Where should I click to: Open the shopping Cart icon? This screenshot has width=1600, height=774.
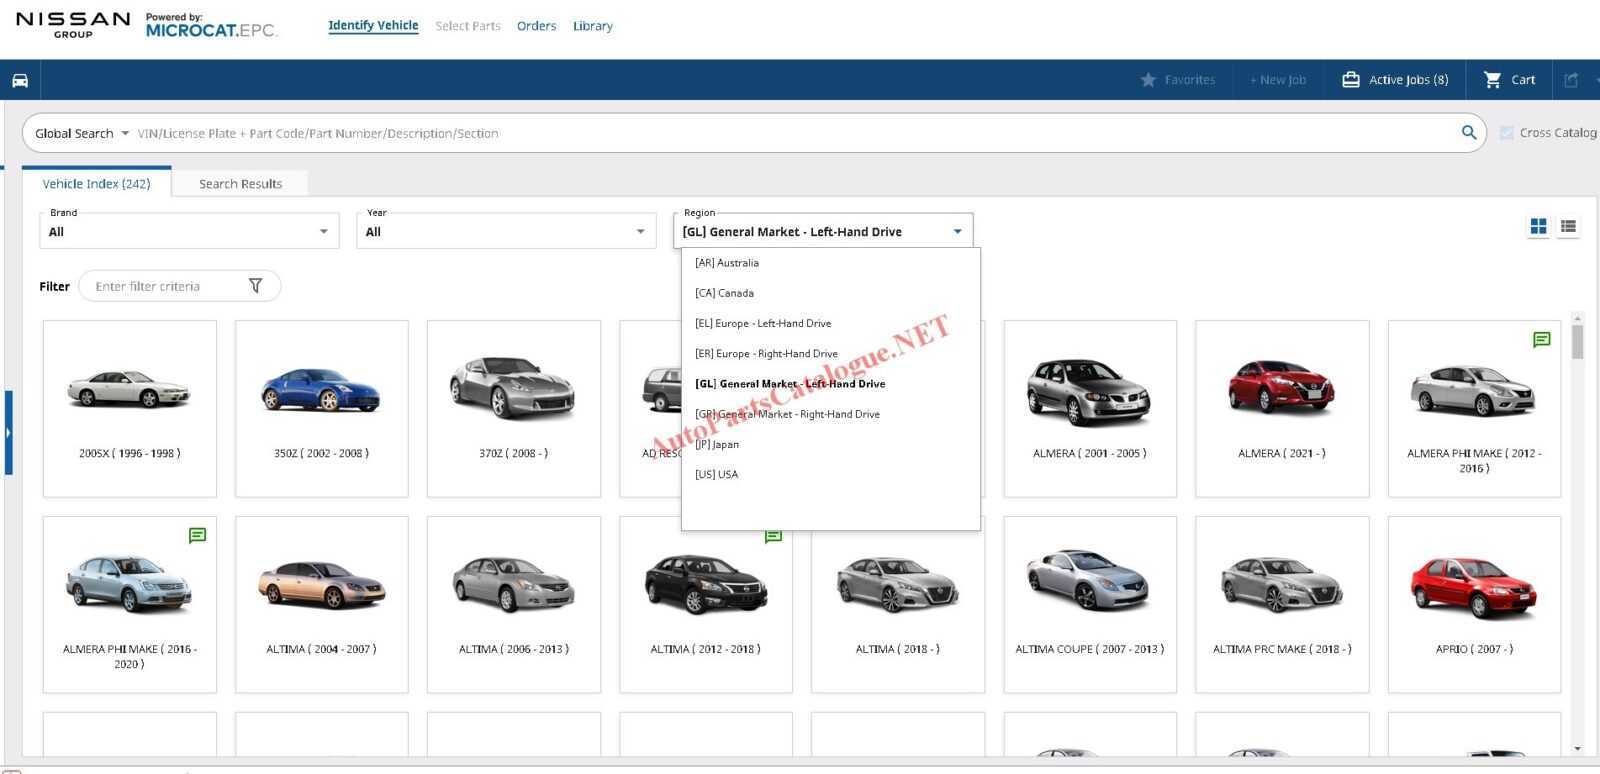pos(1492,80)
